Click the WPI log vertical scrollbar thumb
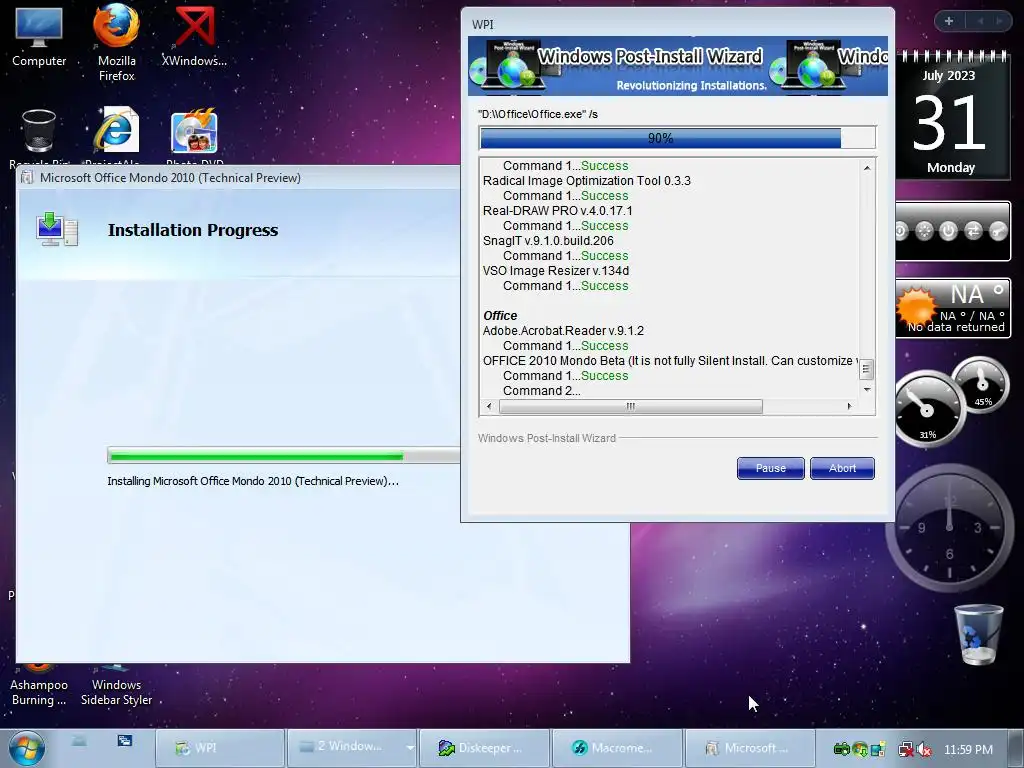 866,369
